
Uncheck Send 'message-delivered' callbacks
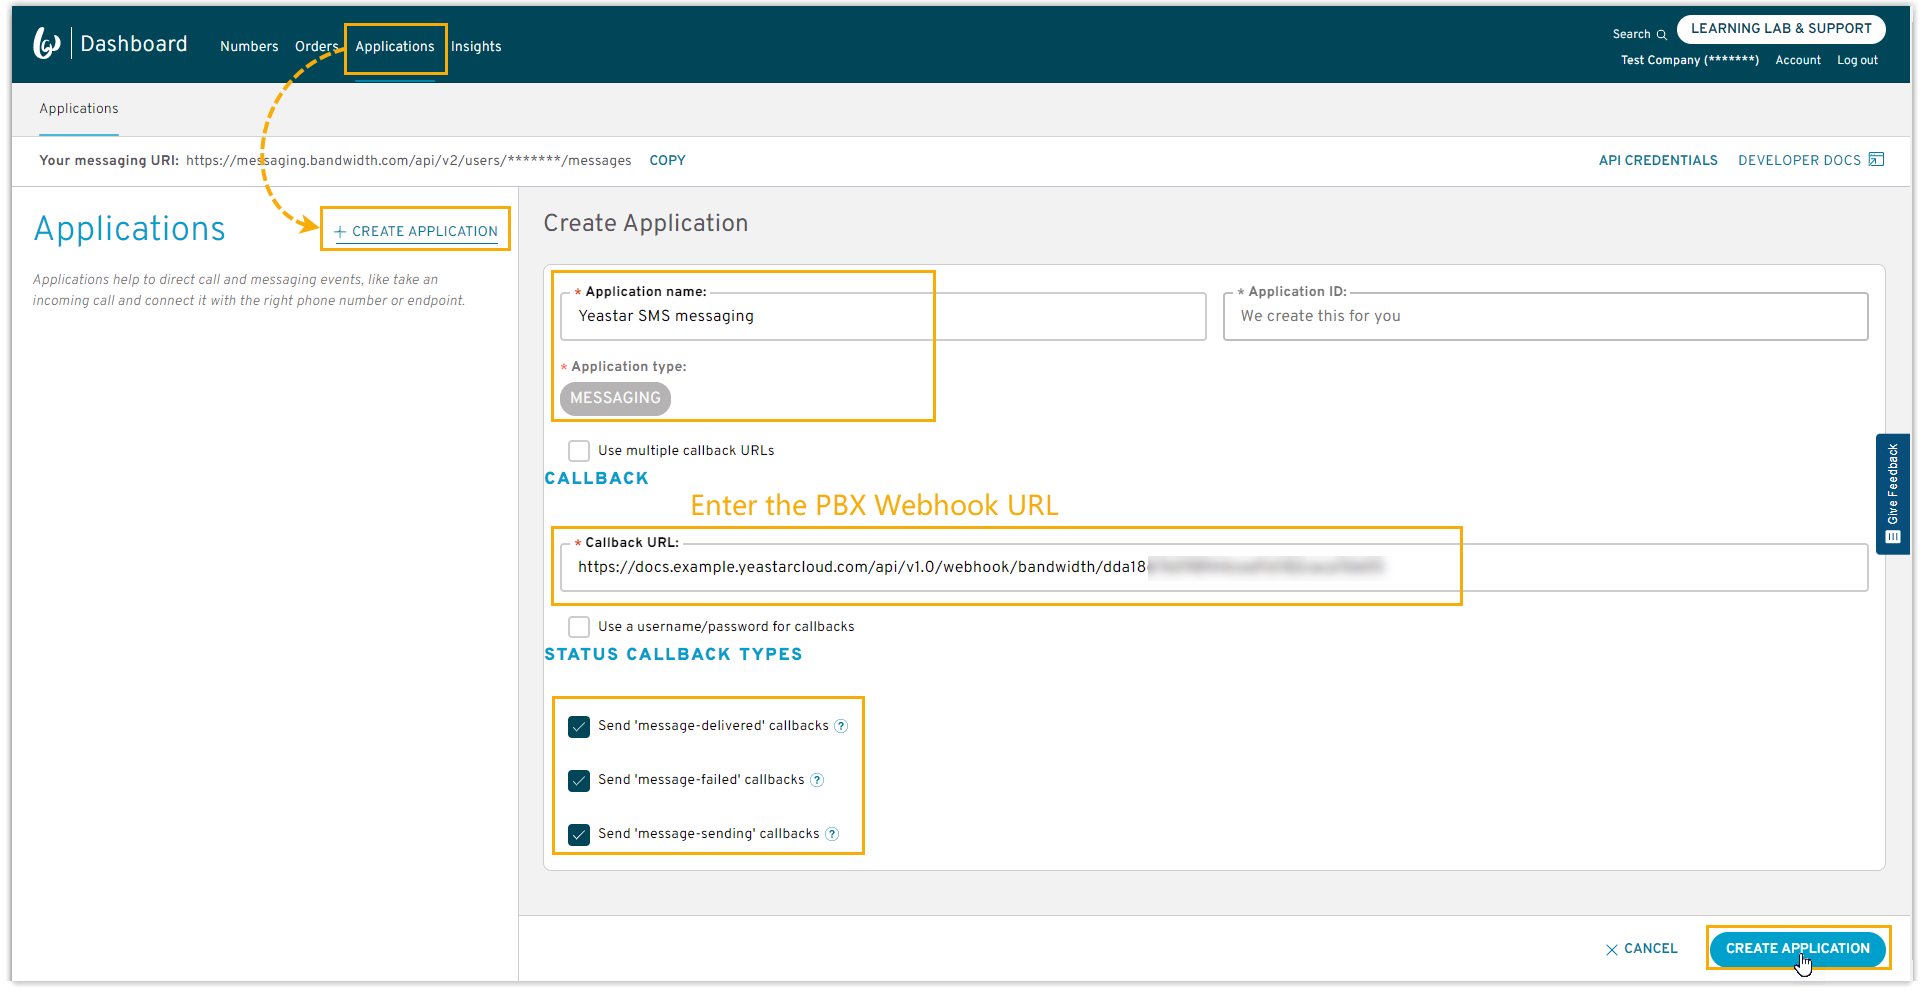click(579, 727)
